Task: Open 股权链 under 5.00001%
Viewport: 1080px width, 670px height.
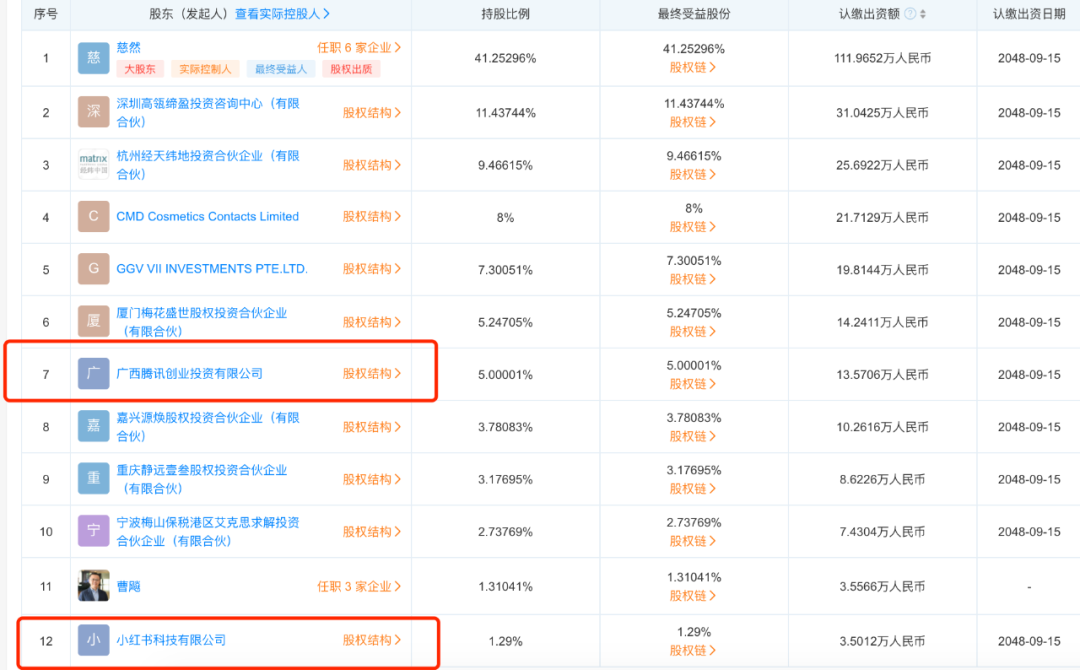Action: coord(693,384)
